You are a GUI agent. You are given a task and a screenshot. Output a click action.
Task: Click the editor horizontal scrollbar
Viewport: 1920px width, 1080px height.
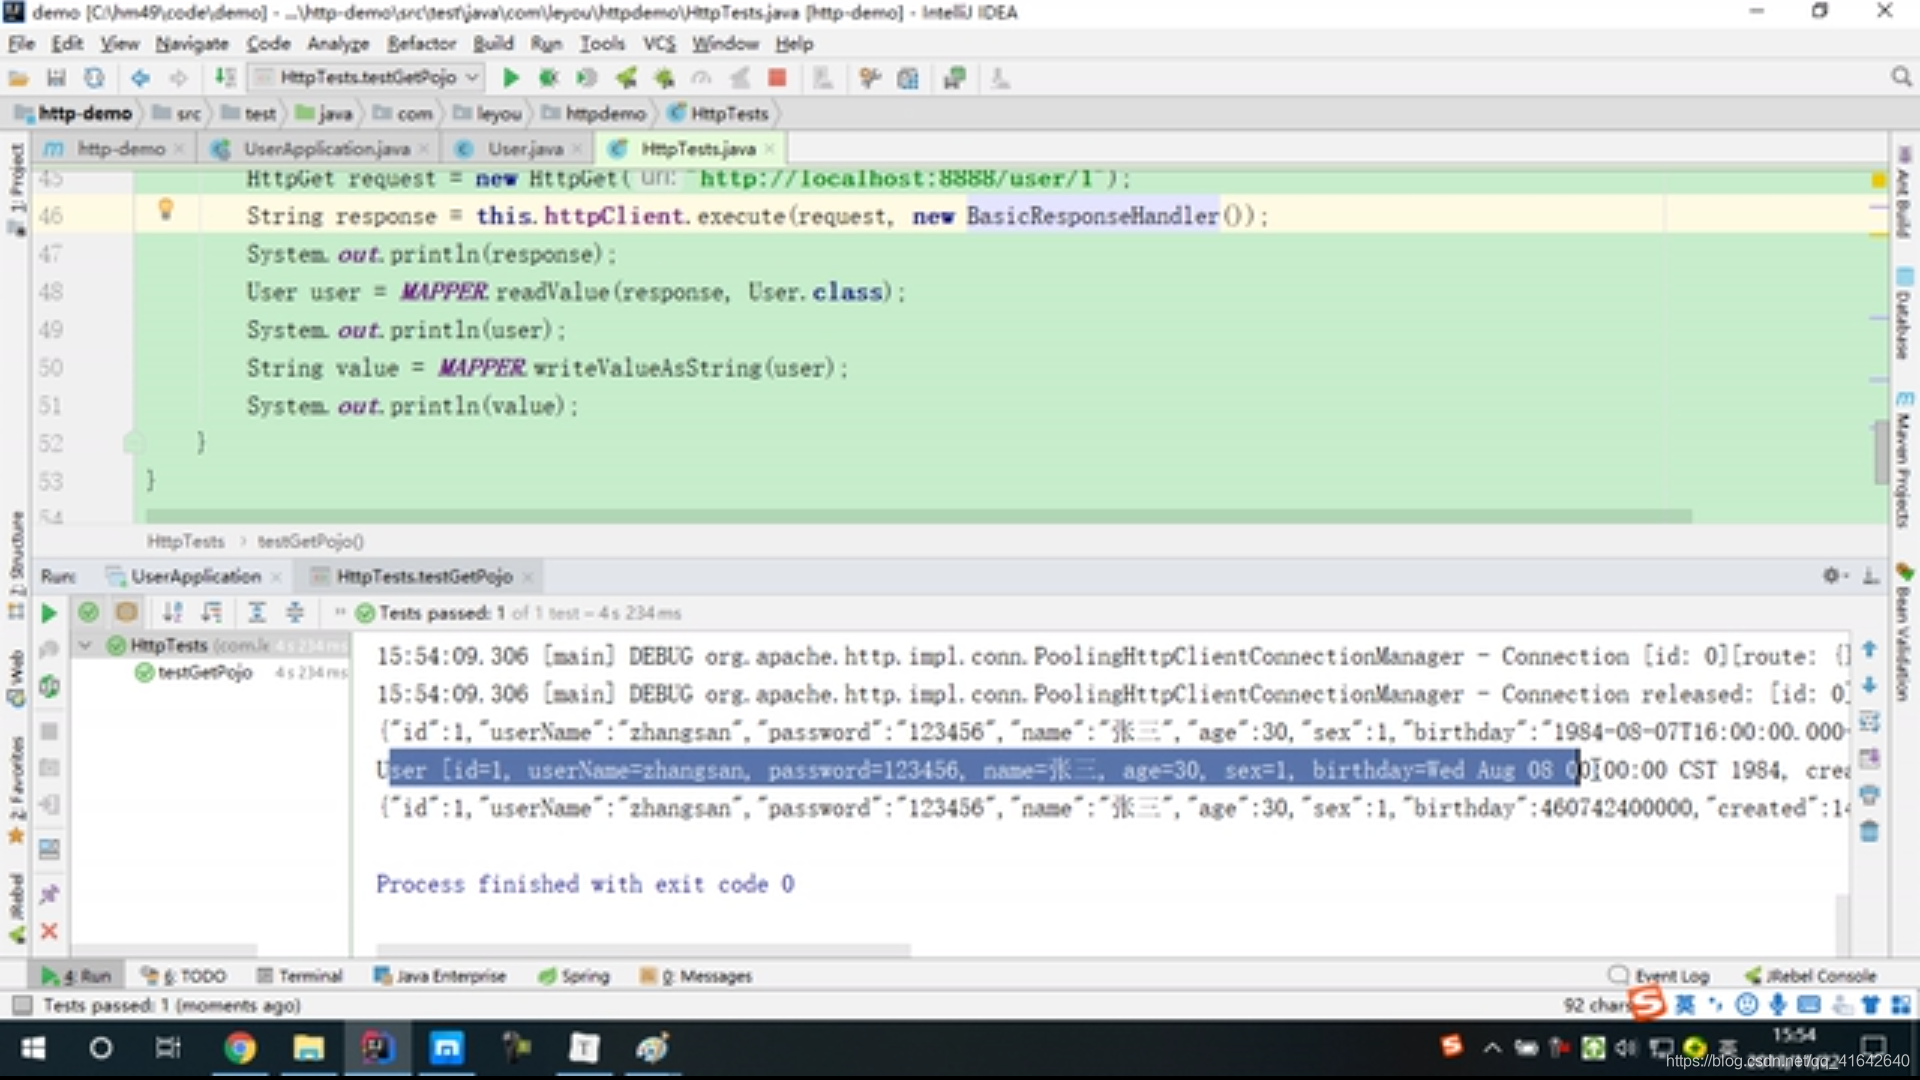[918, 516]
